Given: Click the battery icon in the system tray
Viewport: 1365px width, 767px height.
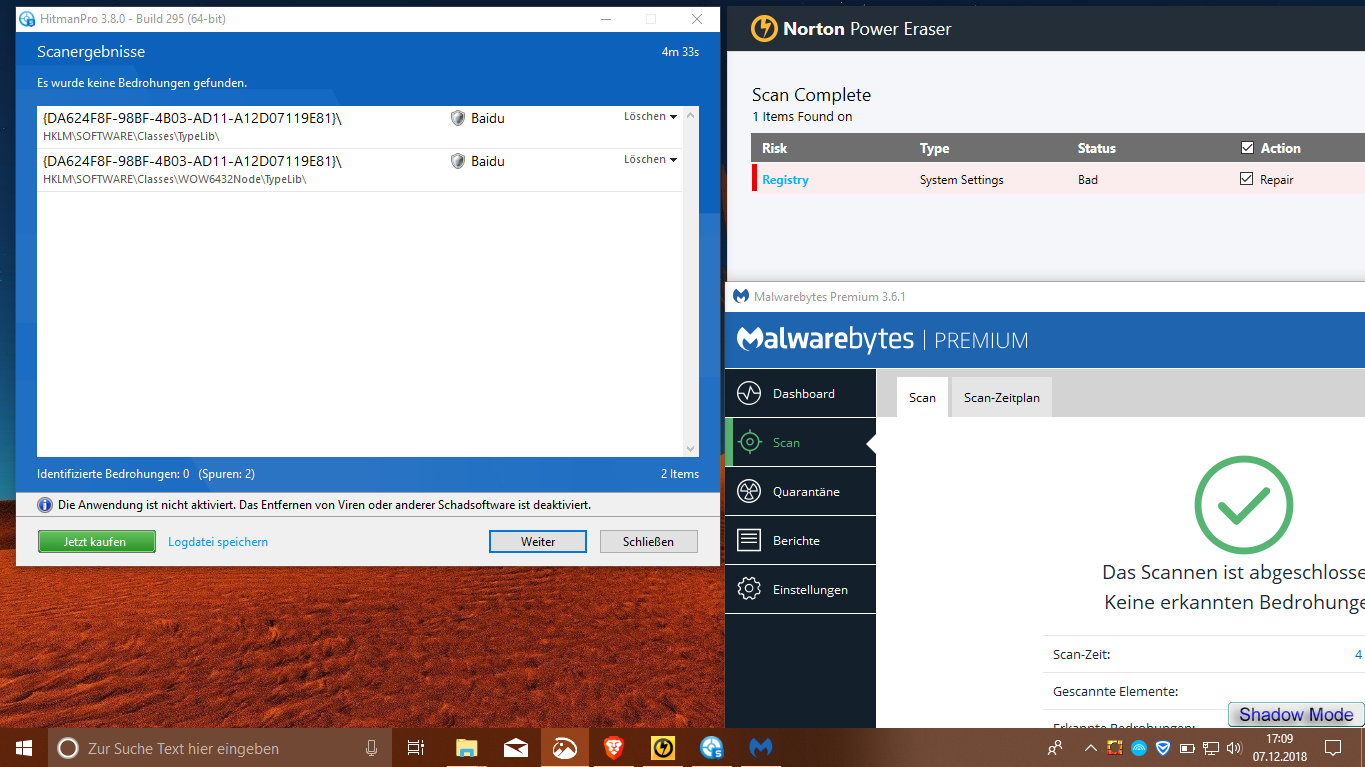Looking at the screenshot, I should pyautogui.click(x=1187, y=747).
